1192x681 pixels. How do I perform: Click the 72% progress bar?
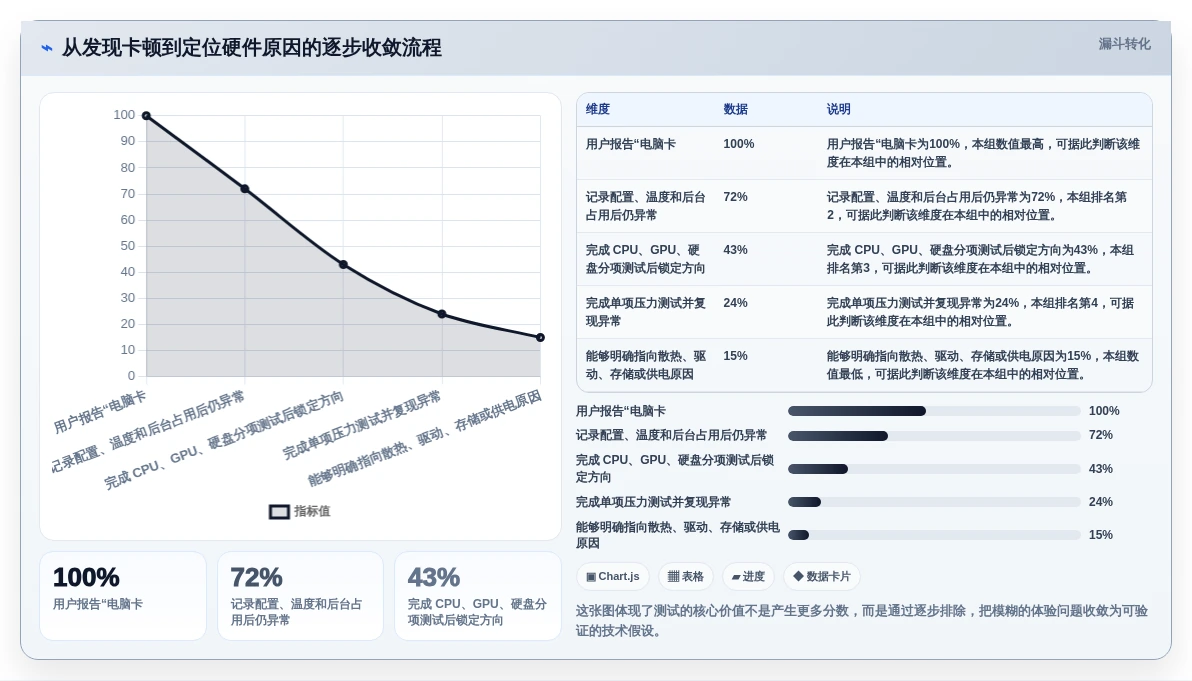934,436
